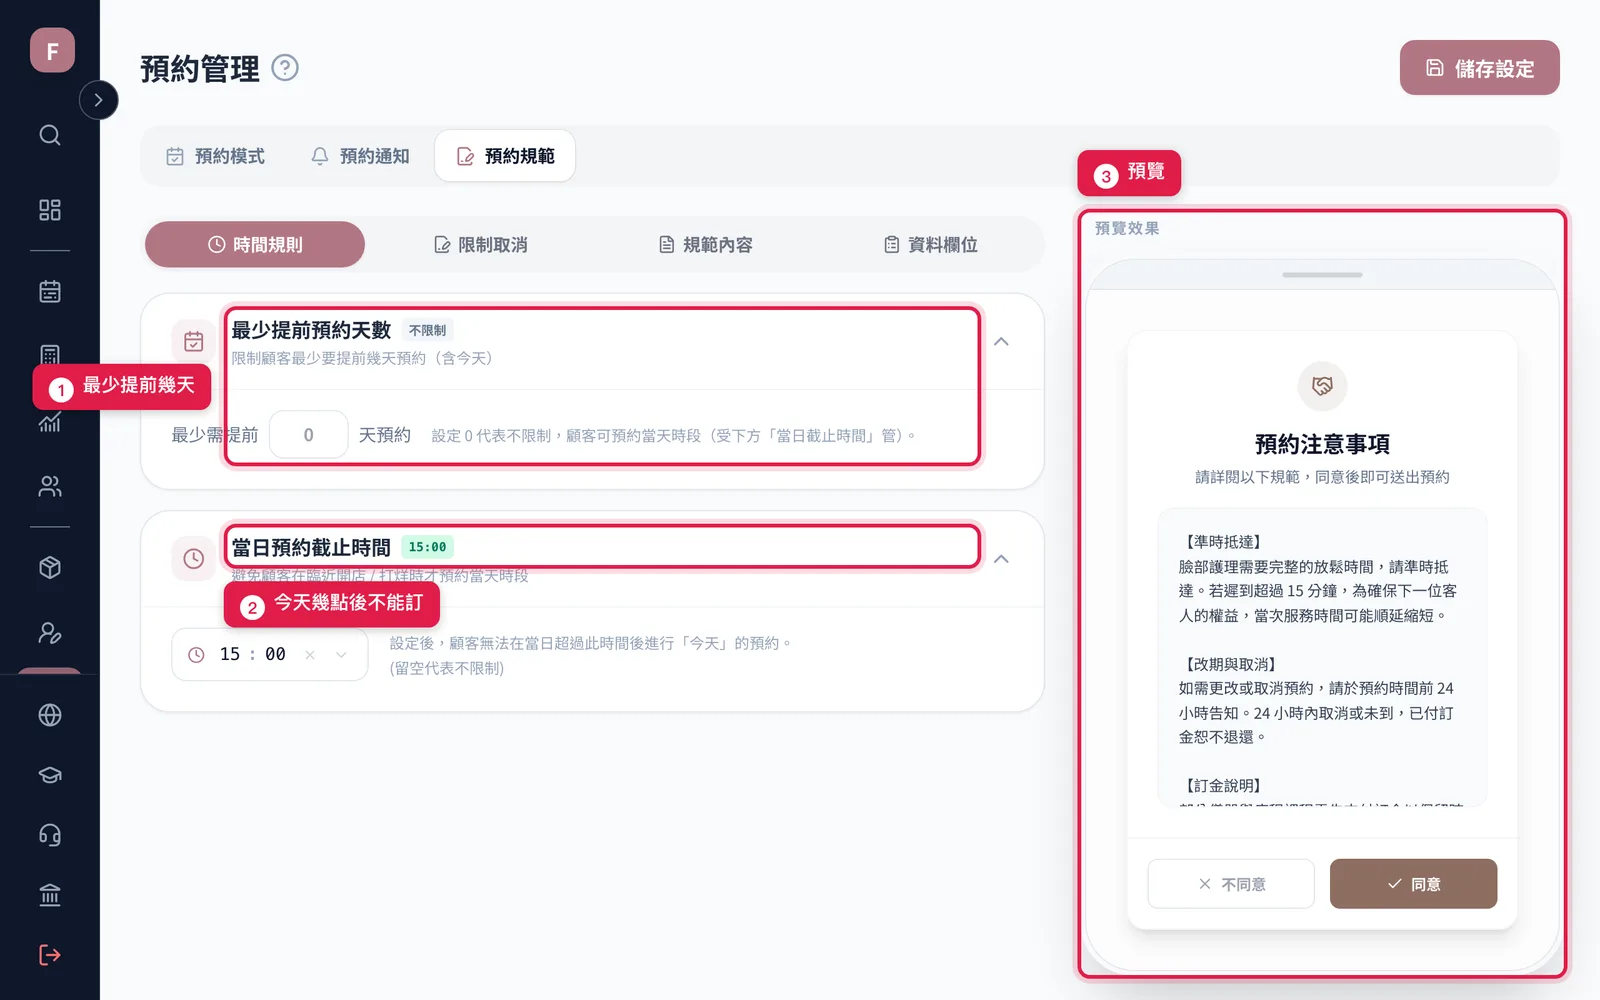The image size is (1600, 1000).
Task: Click the 不限制 badge
Action: pos(427,330)
